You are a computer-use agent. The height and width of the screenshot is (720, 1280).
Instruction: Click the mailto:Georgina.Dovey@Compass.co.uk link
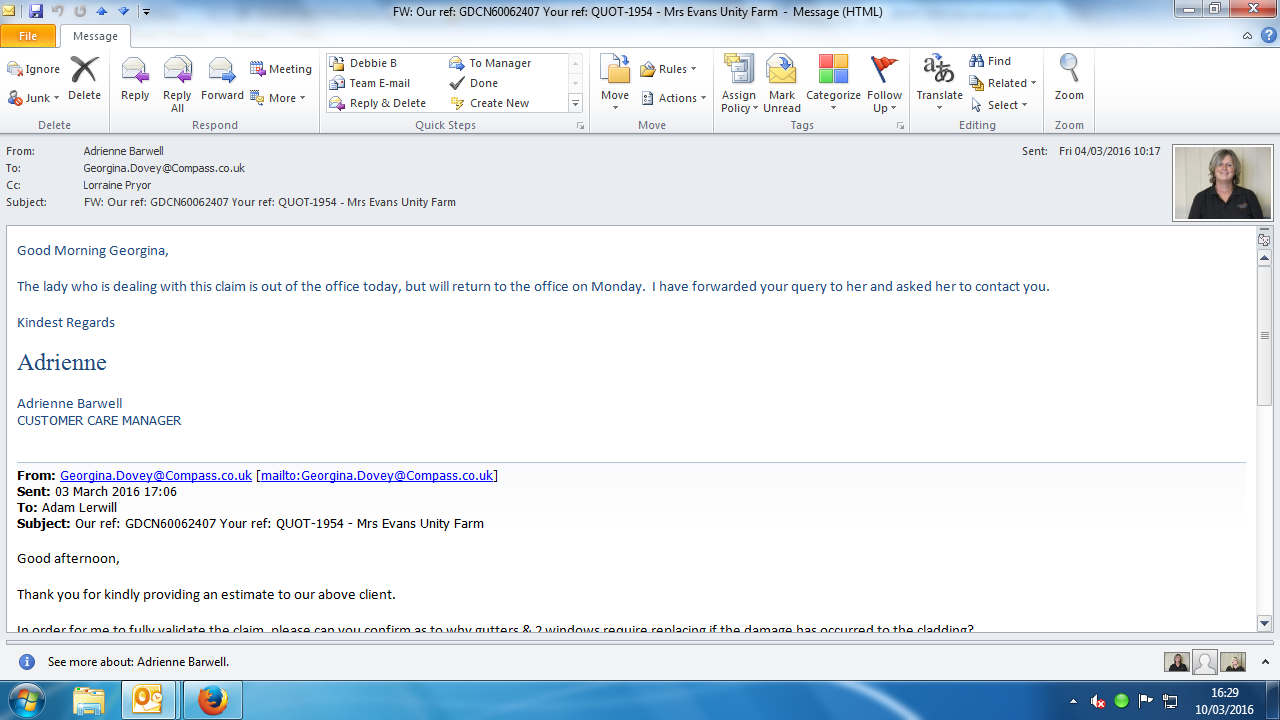[377, 476]
